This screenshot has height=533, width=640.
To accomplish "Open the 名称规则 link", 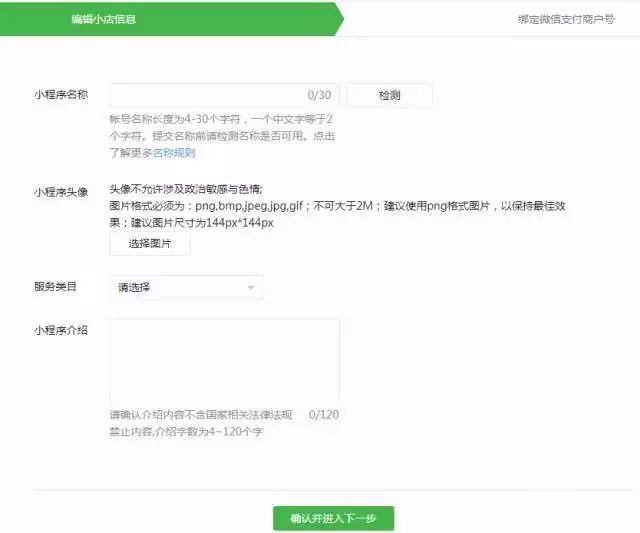I will tap(173, 153).
